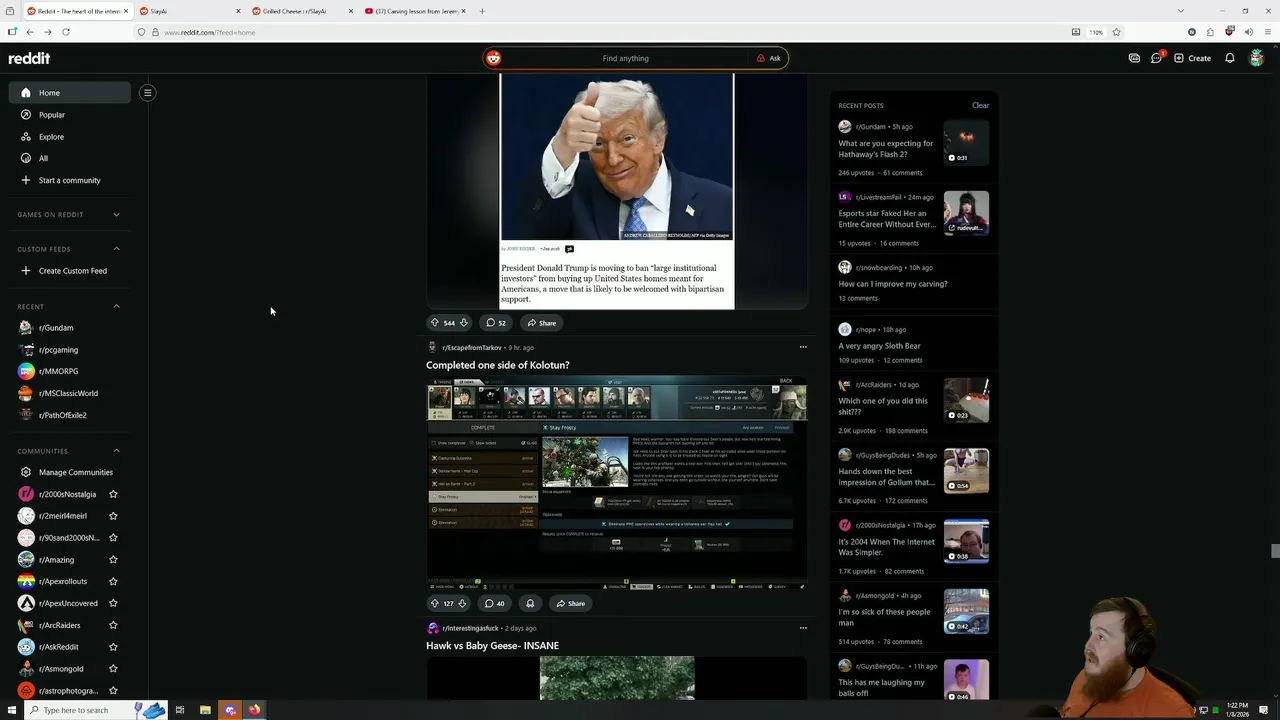The width and height of the screenshot is (1280, 720).
Task: Click the page vertical scrollbar thumb
Action: 1274,552
